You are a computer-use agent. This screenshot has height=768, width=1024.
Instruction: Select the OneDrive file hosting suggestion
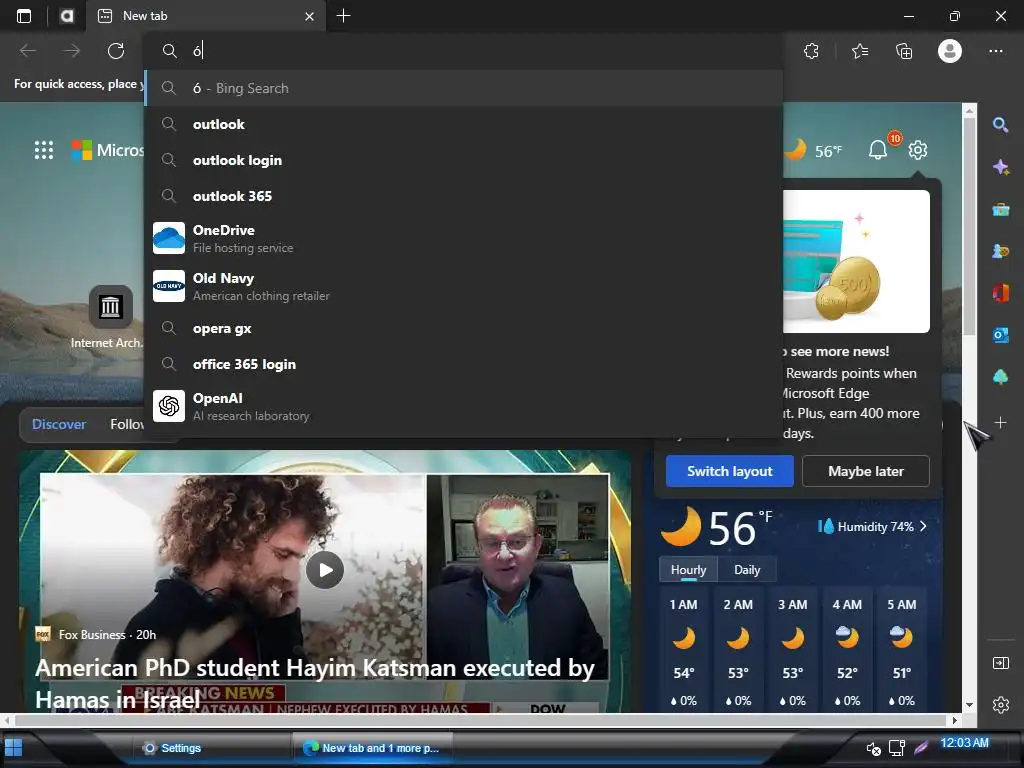(x=464, y=238)
